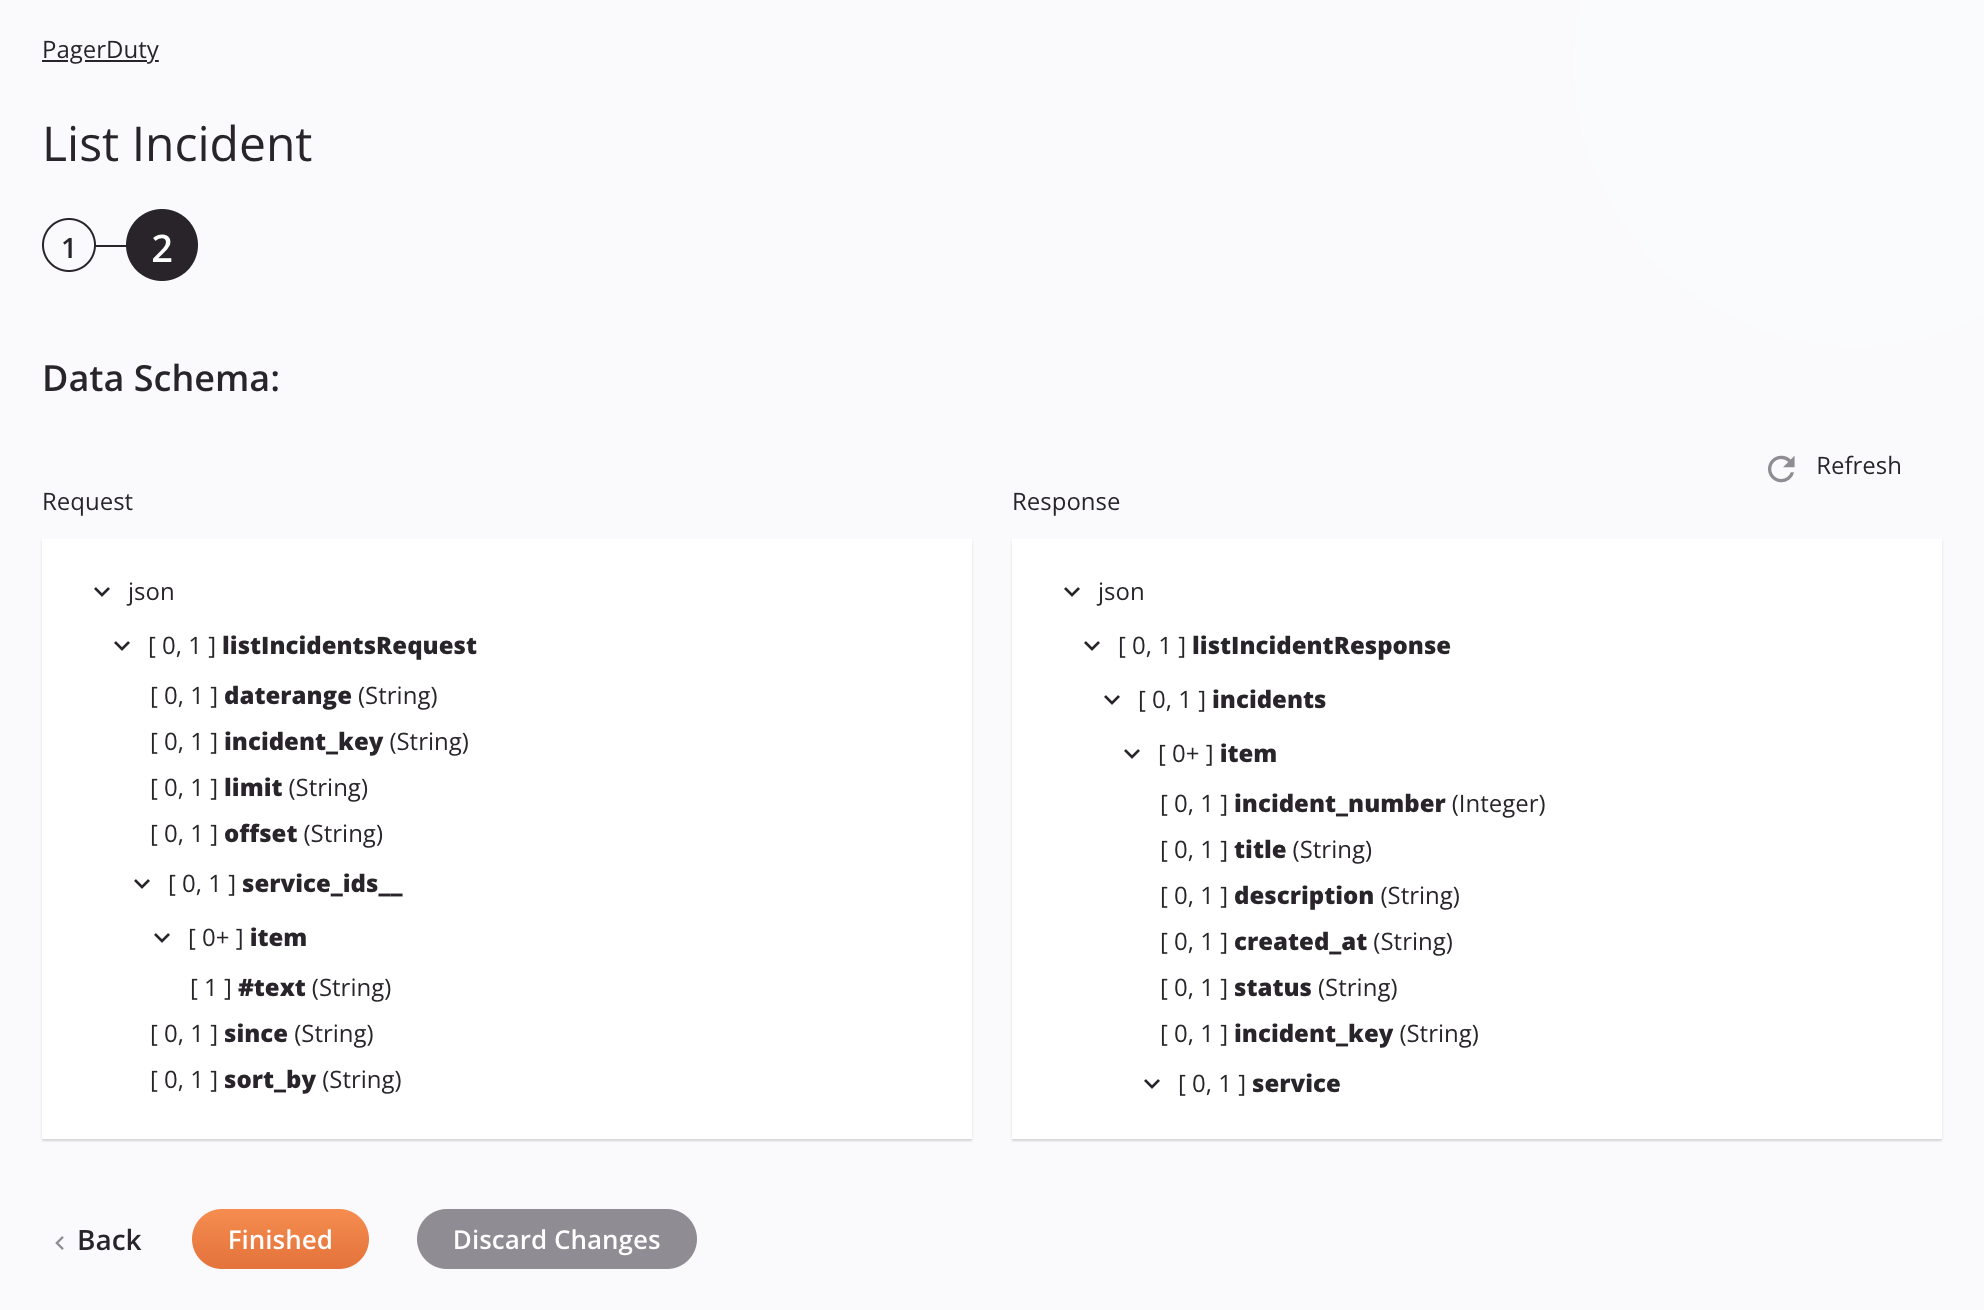Click the json root node in Response

coord(1121,589)
